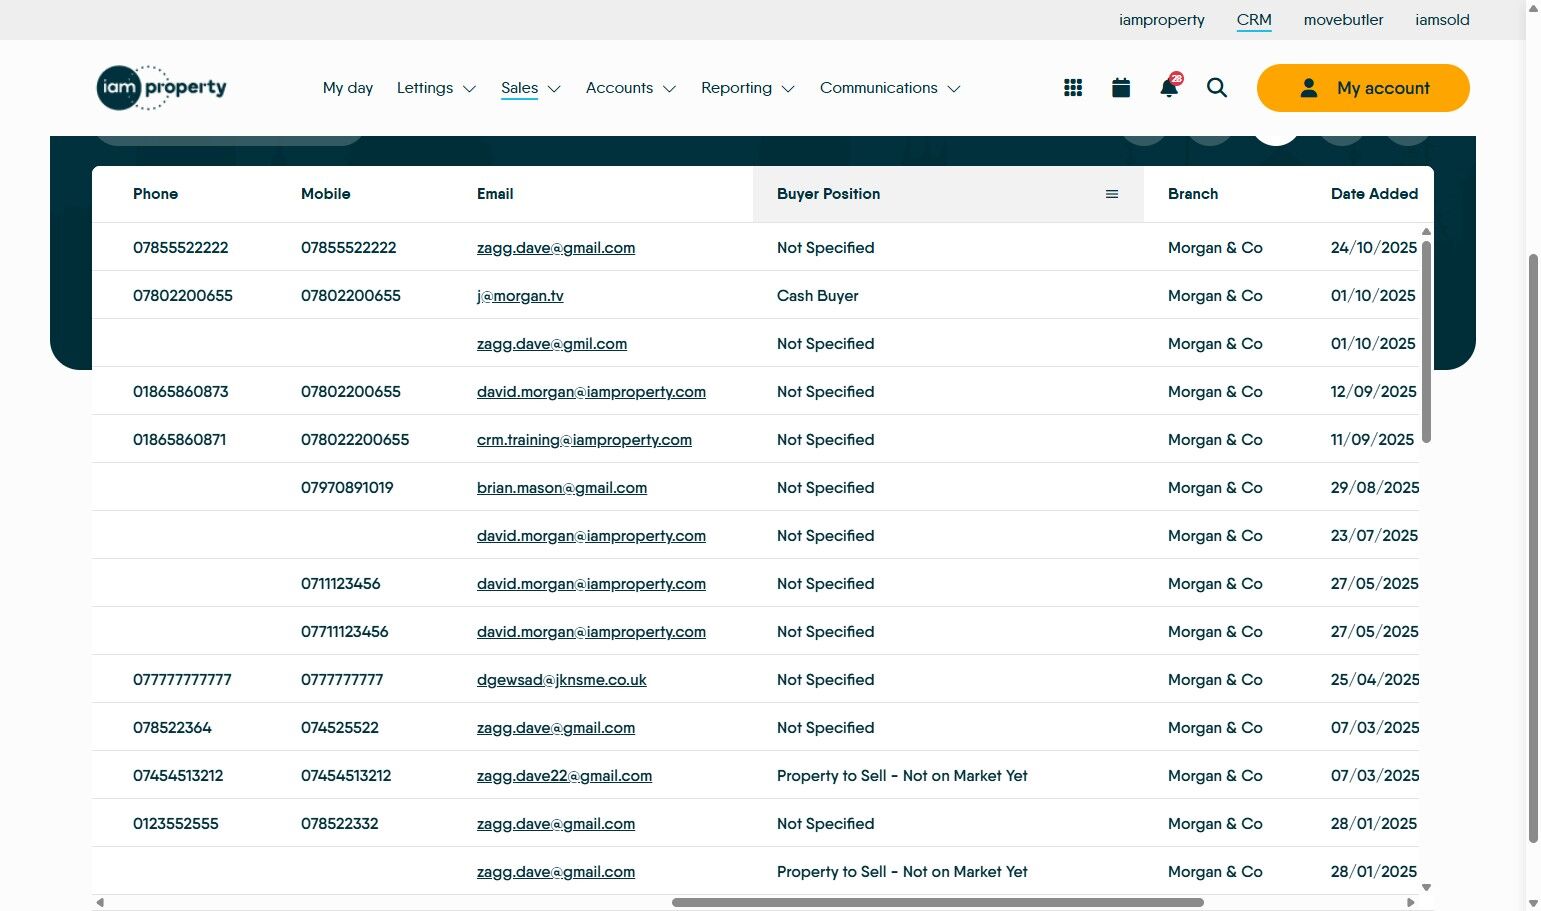Open the calendar icon in the header
This screenshot has width=1541, height=911.
[x=1121, y=88]
